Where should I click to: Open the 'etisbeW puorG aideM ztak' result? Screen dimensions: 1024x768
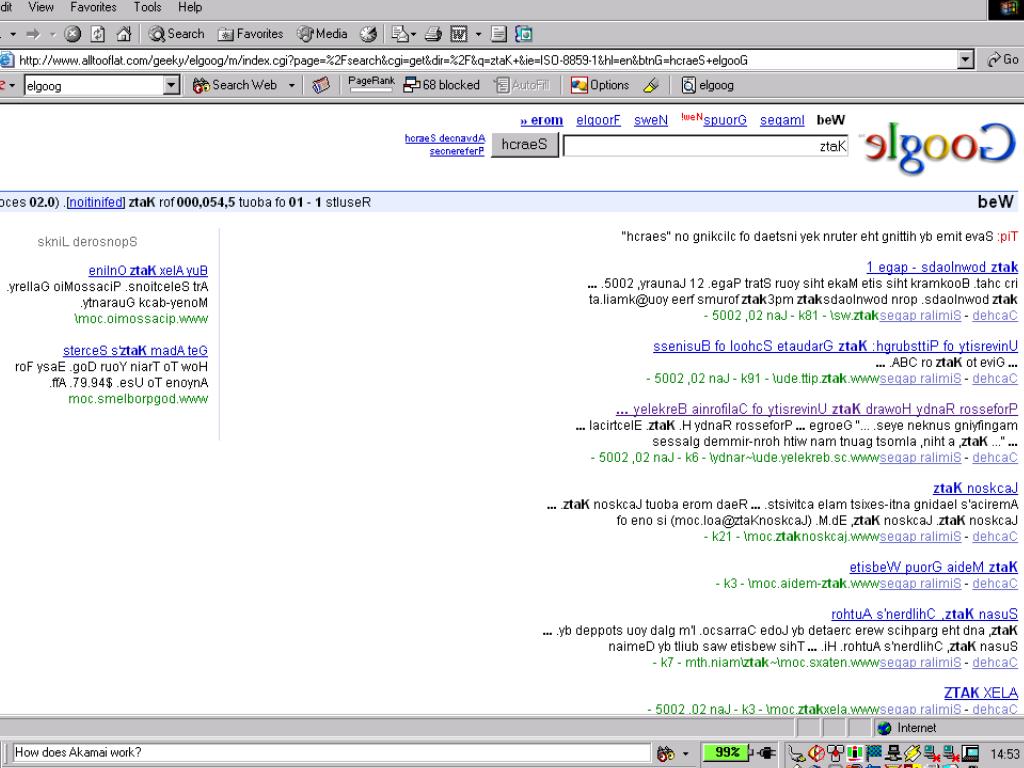(x=933, y=567)
